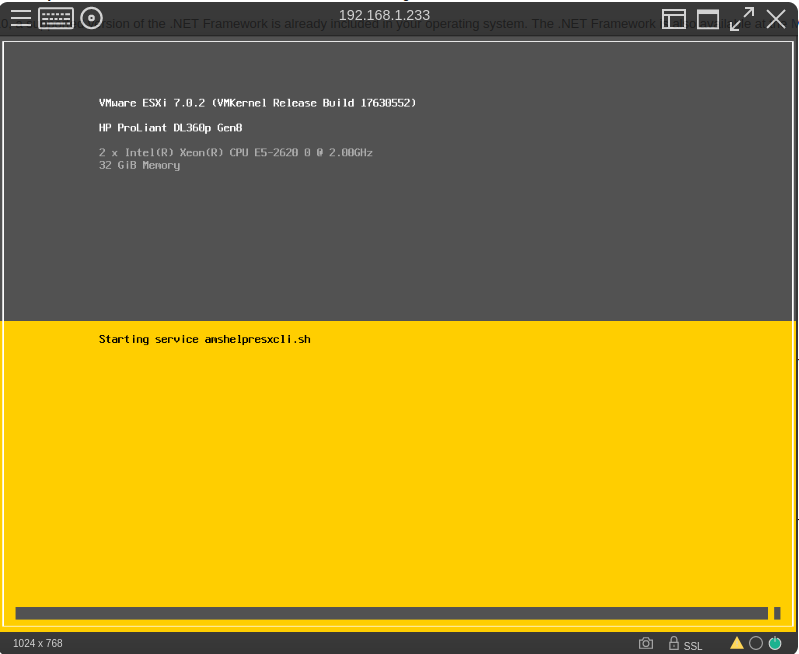Click the HP ProLiant DL360p Gen8 text
Viewport: 799px width, 654px height.
click(x=170, y=128)
